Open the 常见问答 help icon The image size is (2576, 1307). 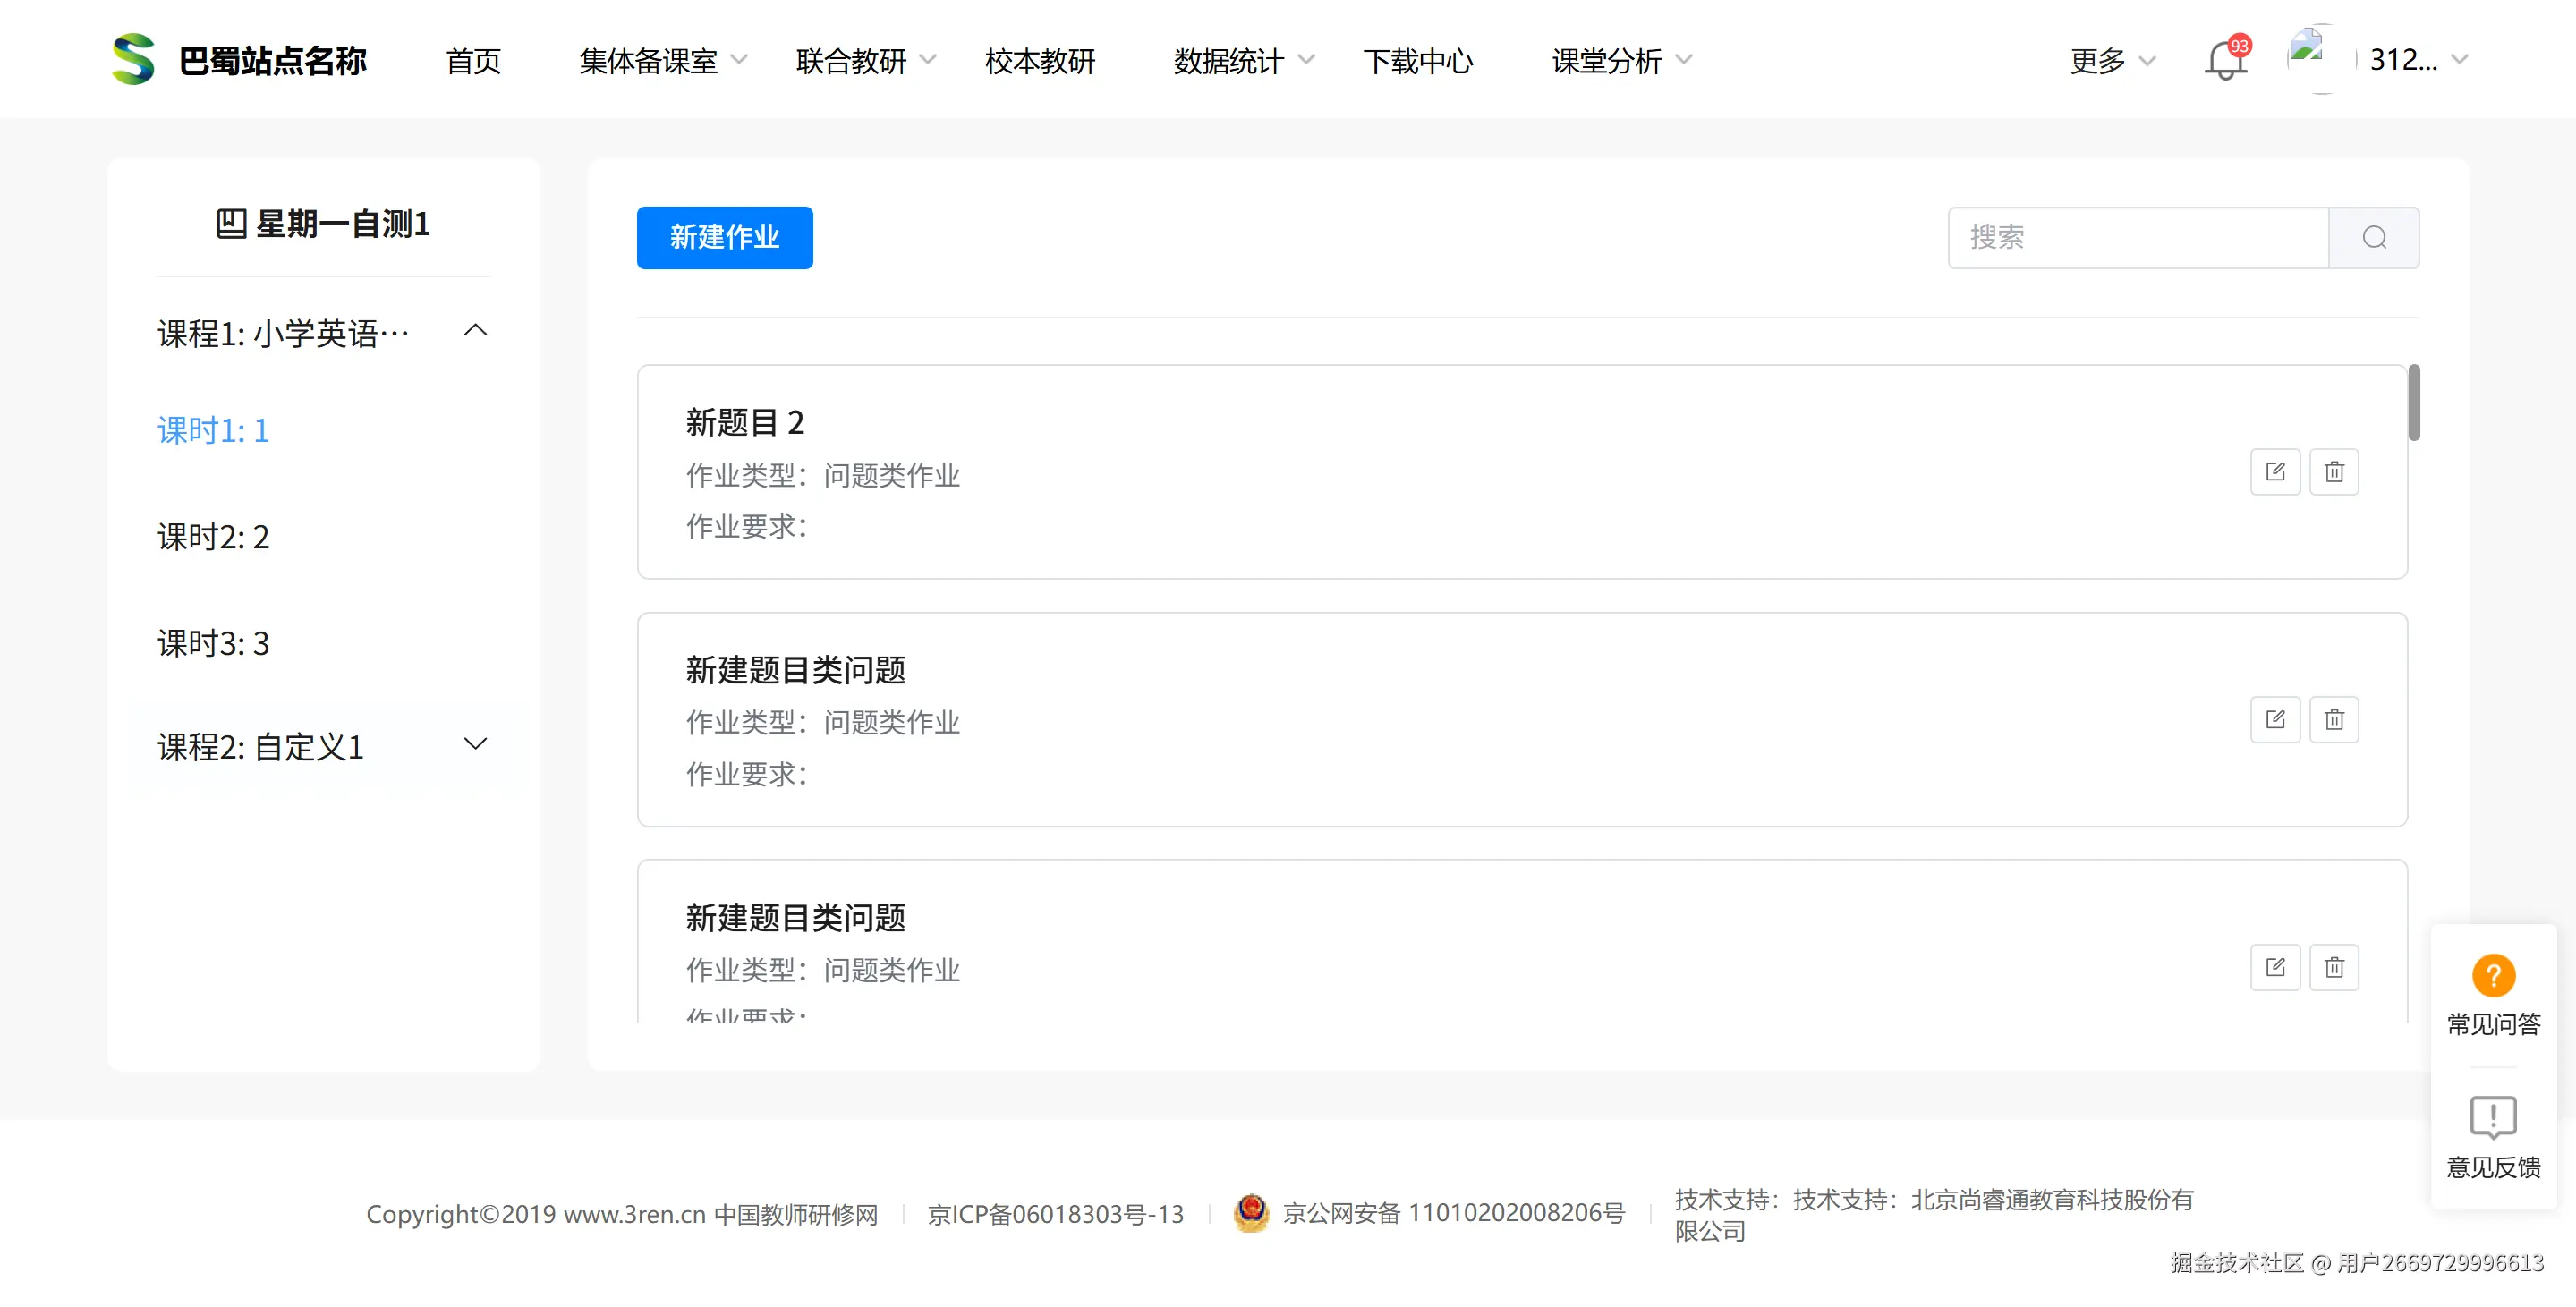[x=2493, y=976]
